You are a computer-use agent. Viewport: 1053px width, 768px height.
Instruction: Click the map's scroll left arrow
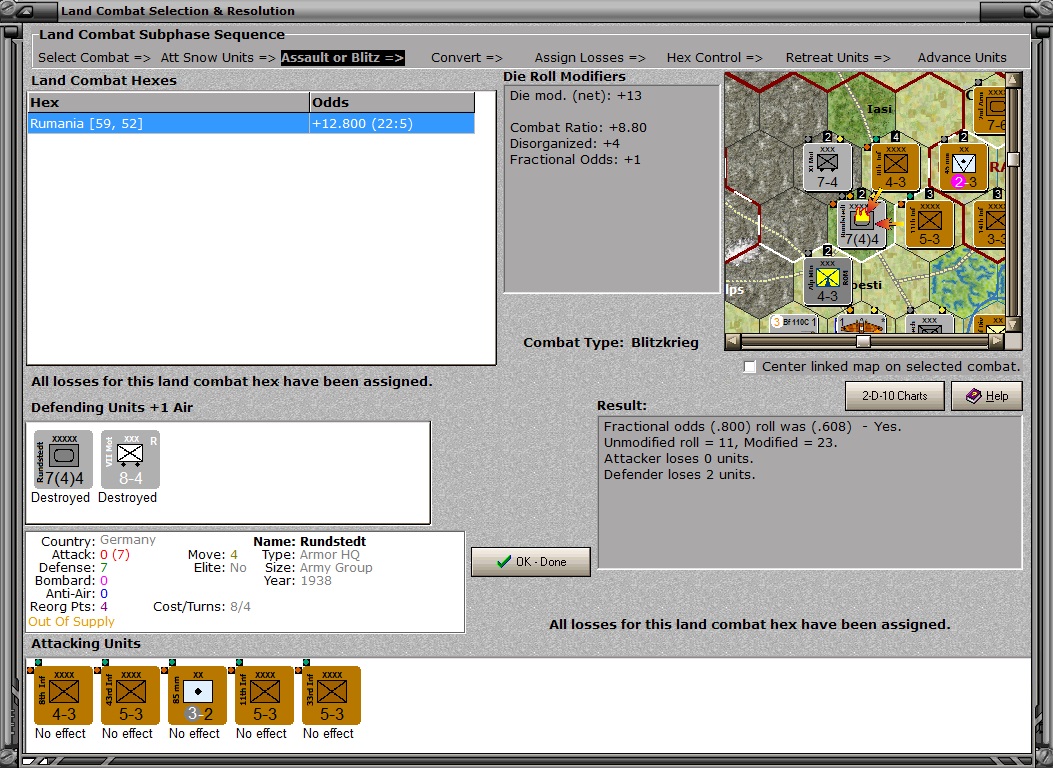(733, 341)
